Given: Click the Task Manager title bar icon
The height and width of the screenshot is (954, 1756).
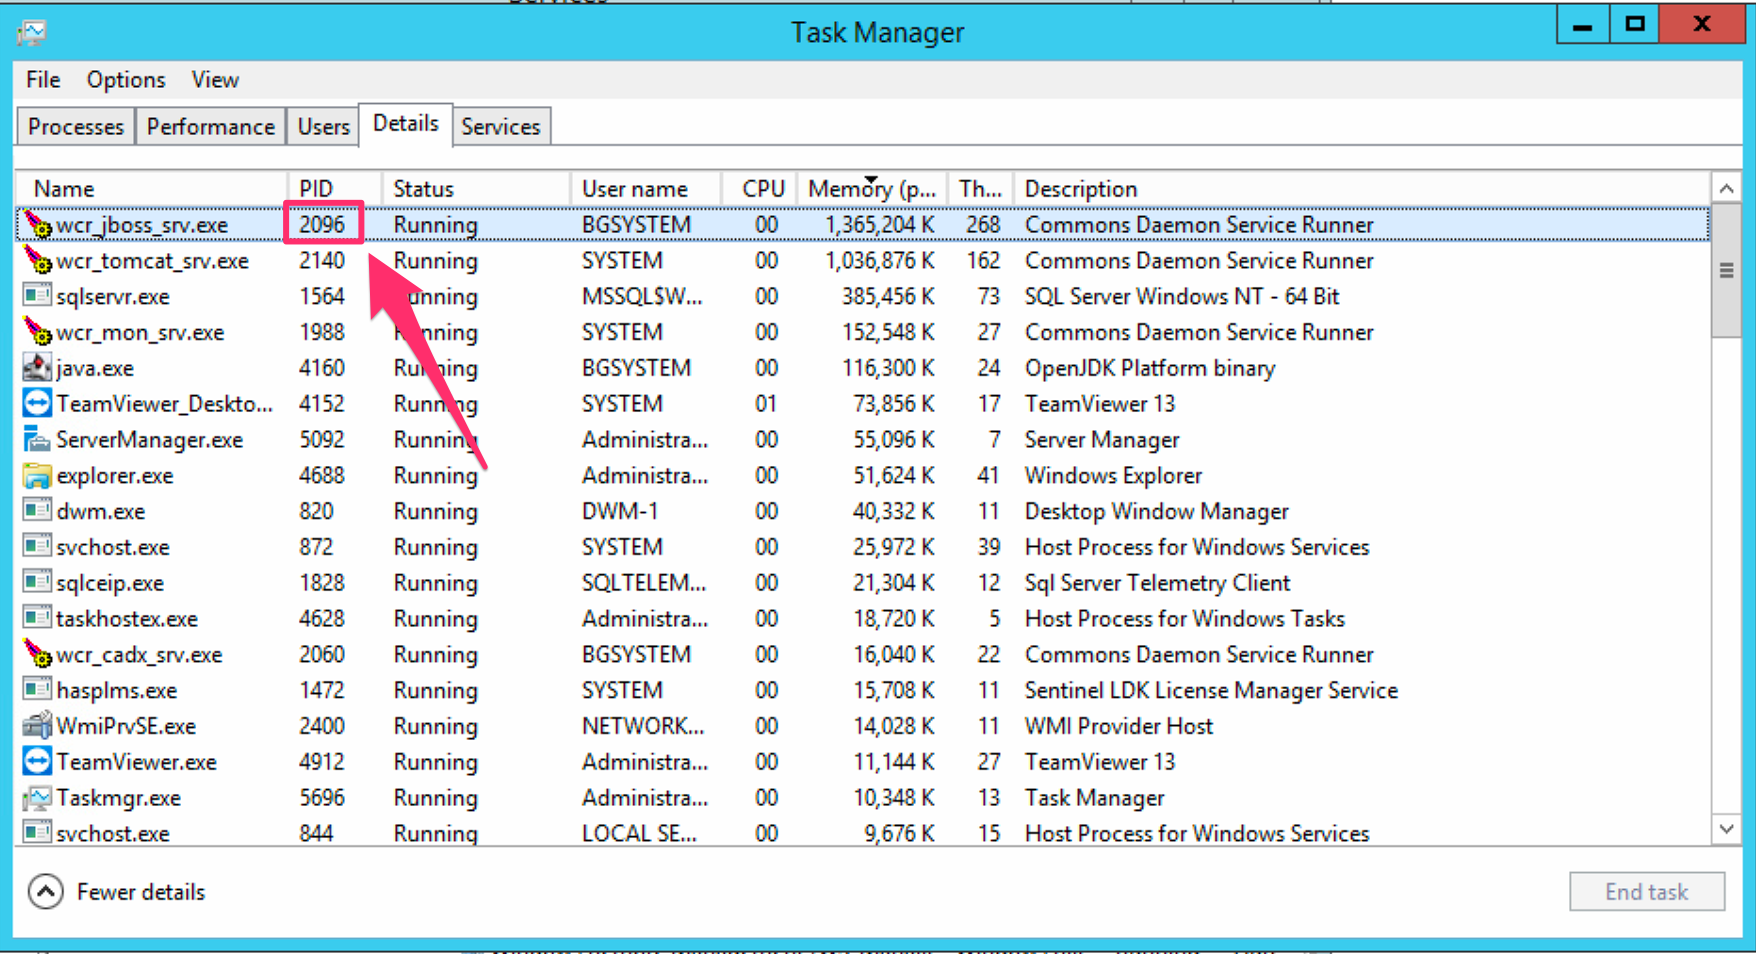Looking at the screenshot, I should click(x=31, y=32).
